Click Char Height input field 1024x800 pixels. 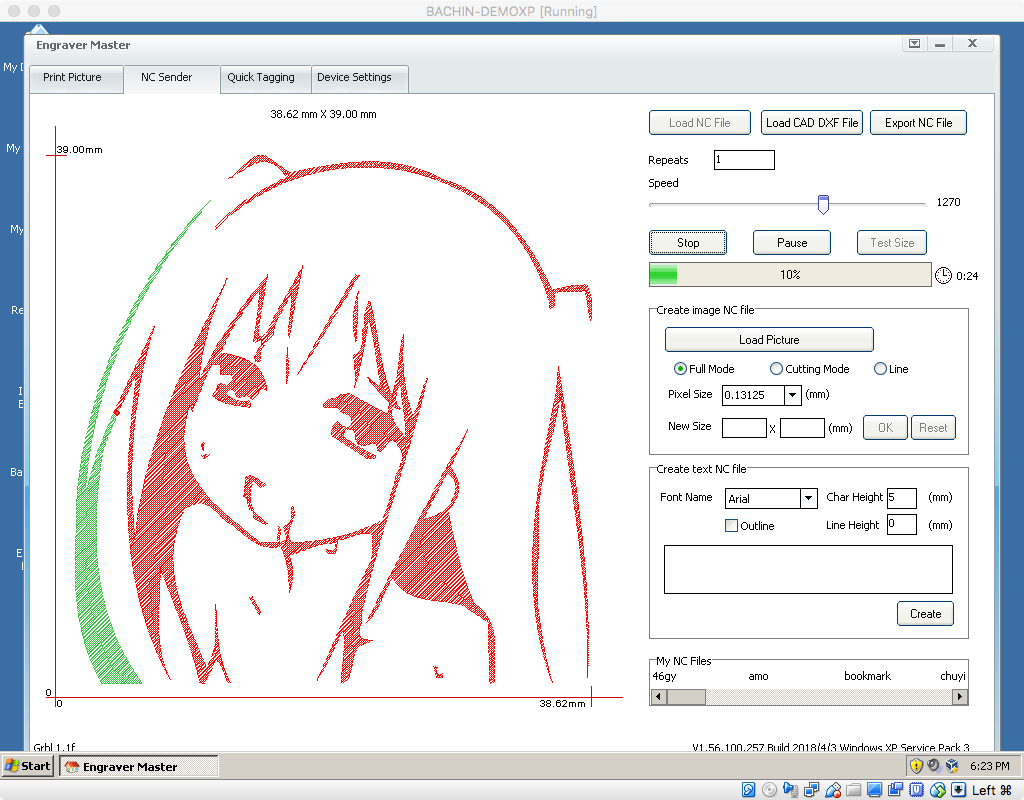click(x=902, y=498)
